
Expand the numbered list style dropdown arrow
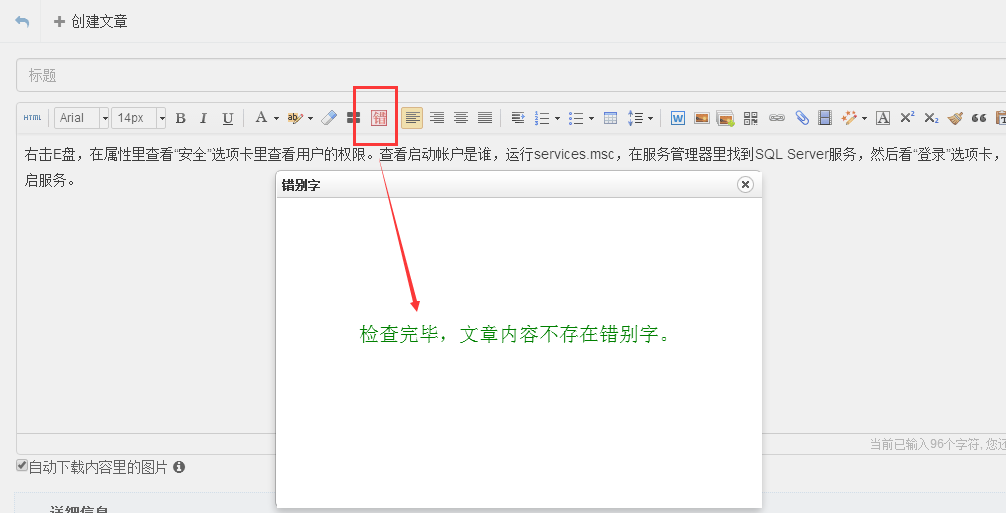click(x=557, y=118)
